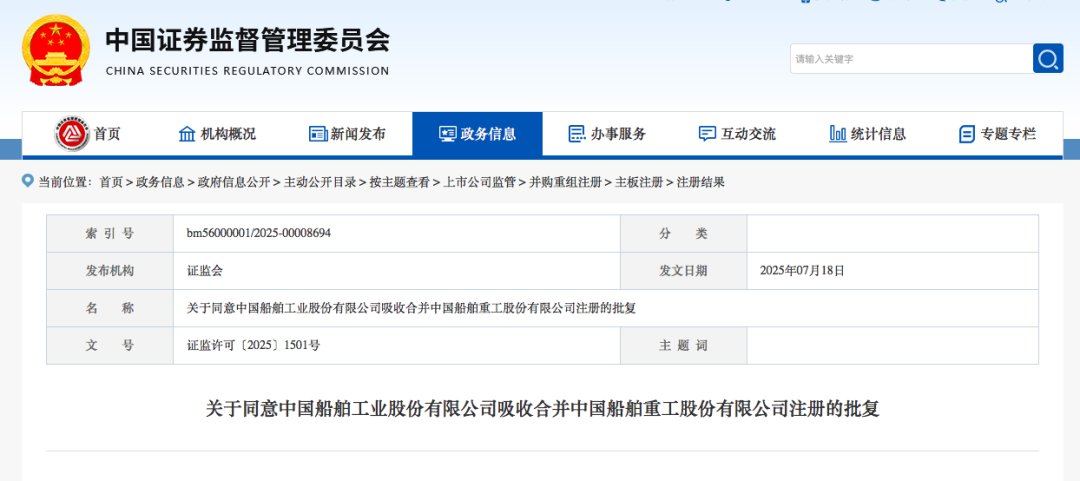Click the 发文日期 label cell
1080x481 pixels.
pyautogui.click(x=683, y=270)
